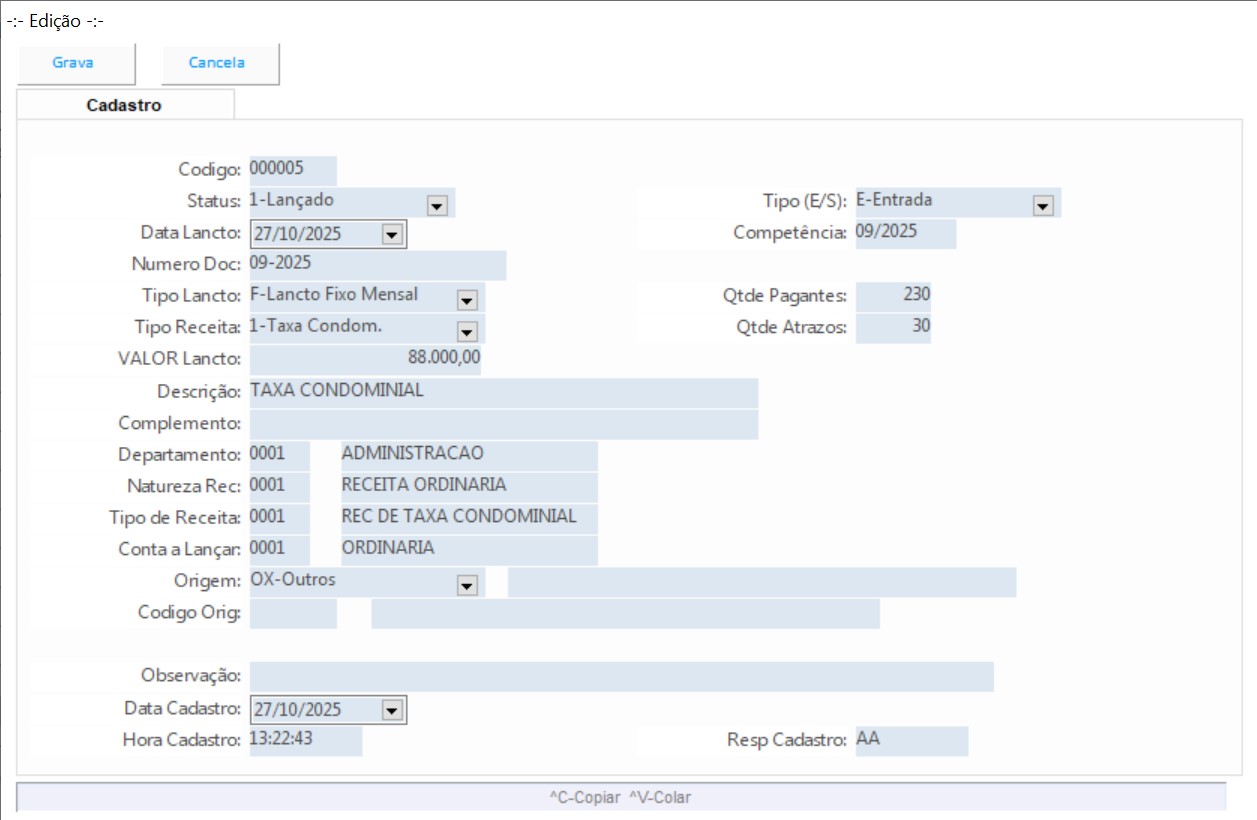
Task: Select the empty Complemento field
Action: [x=503, y=424]
